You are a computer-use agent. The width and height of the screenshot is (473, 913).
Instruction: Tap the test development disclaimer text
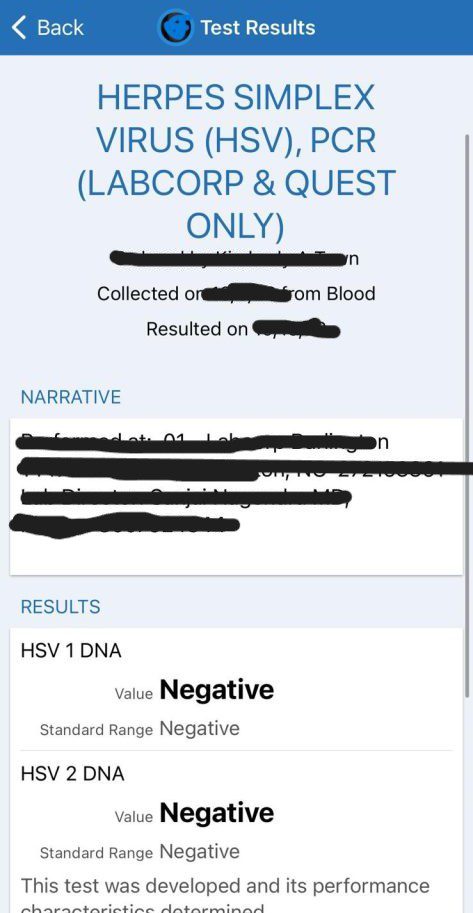225,894
